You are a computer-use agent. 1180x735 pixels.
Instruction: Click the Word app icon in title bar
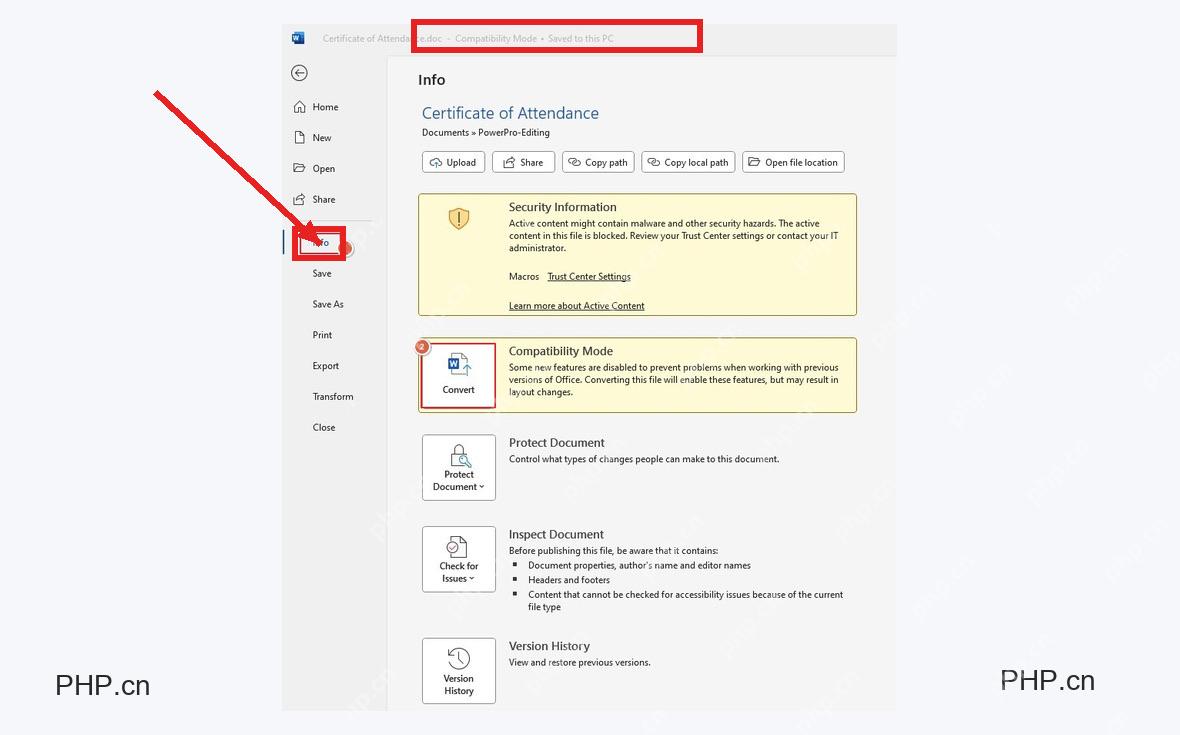(x=298, y=38)
